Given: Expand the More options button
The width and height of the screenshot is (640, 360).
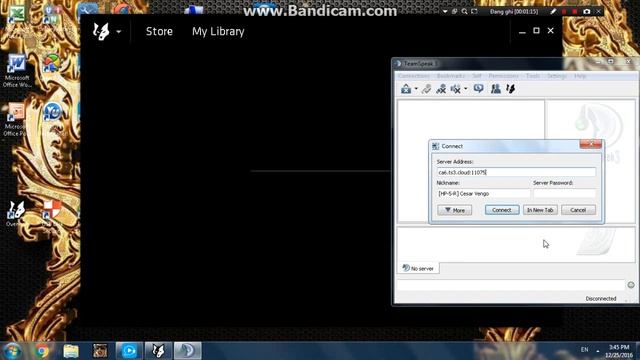Looking at the screenshot, I should pyautogui.click(x=455, y=210).
